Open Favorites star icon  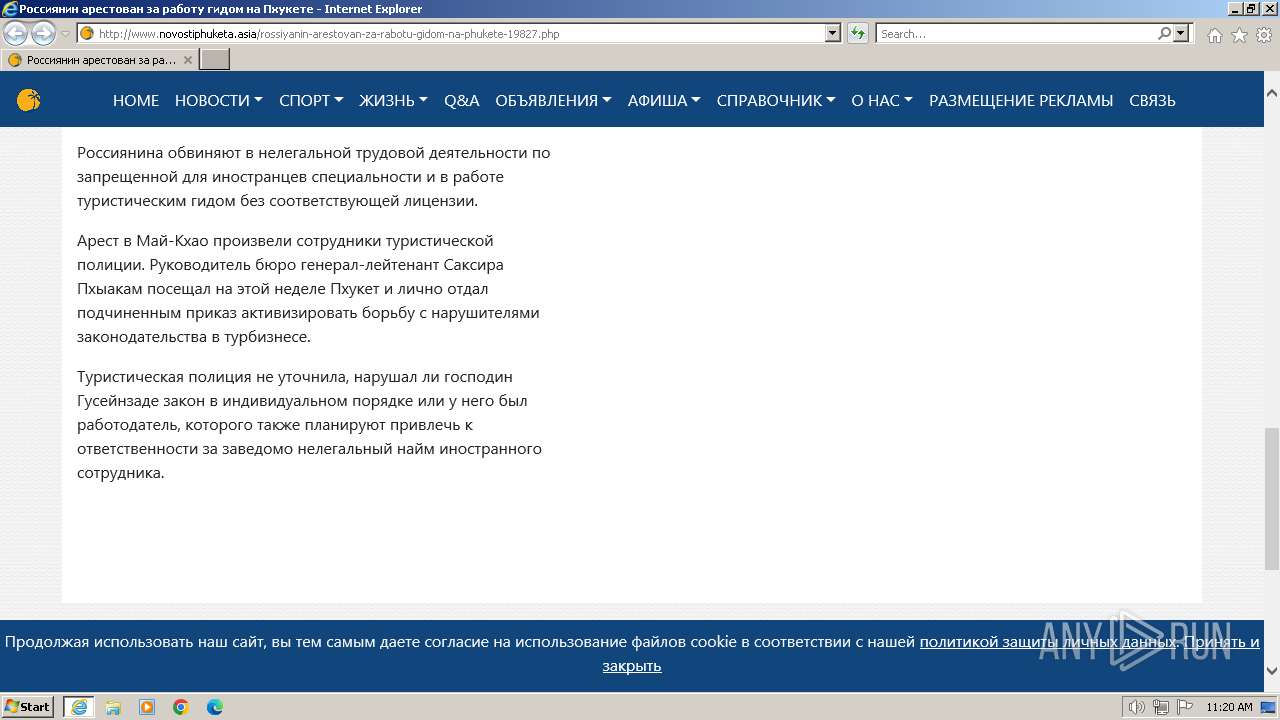click(1239, 35)
